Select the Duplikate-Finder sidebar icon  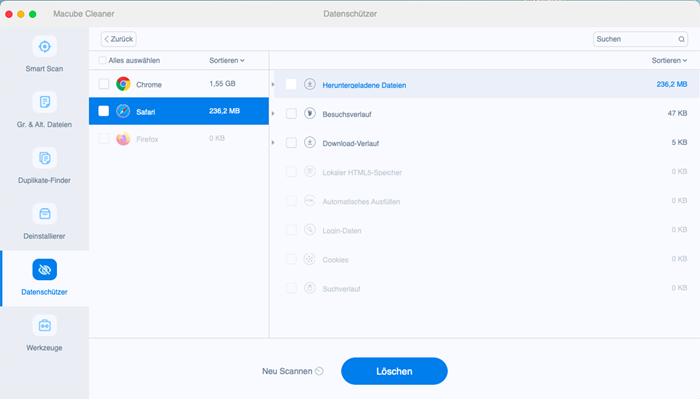tap(44, 158)
